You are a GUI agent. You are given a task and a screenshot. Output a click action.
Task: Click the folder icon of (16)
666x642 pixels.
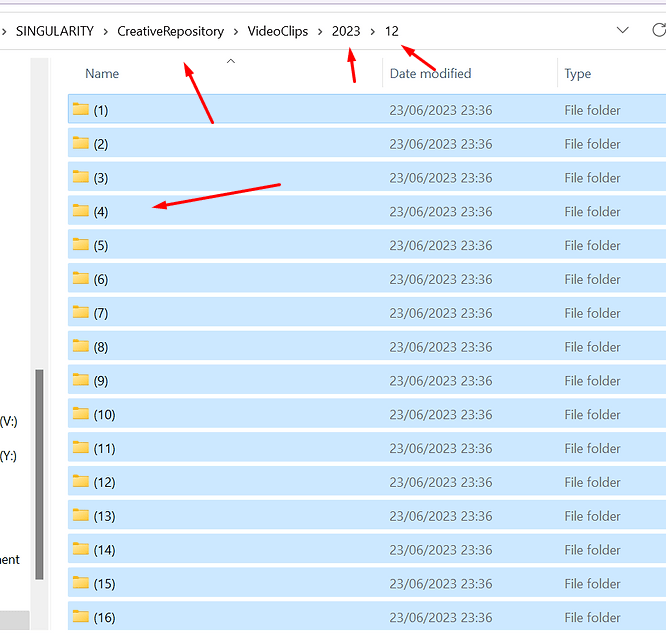click(80, 617)
